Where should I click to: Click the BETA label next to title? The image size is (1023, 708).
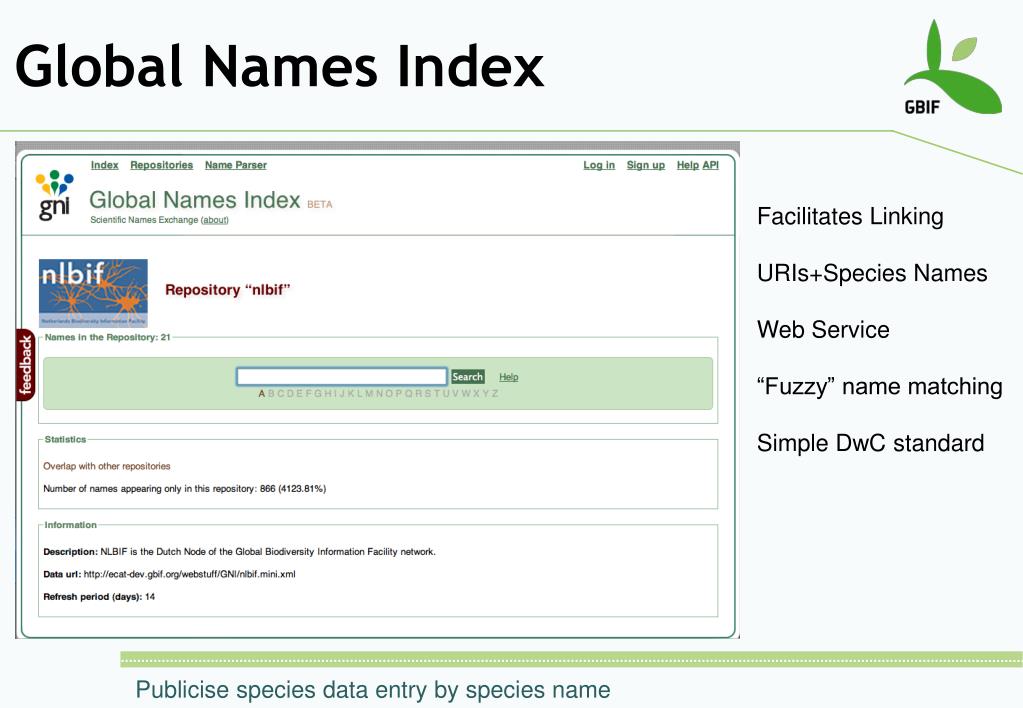coord(320,204)
